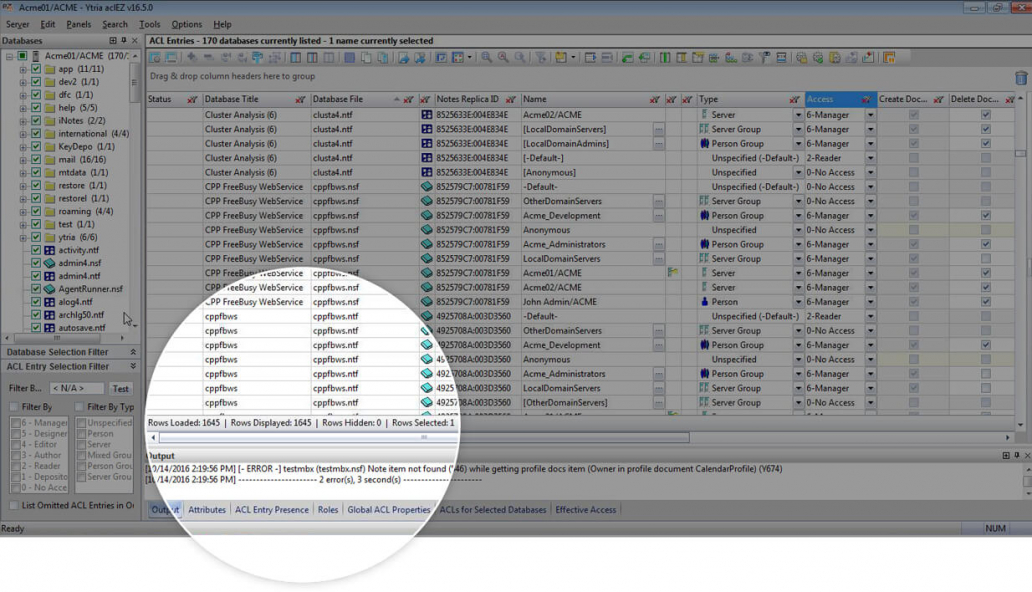Click the orange layout icon at toolbar end
The image size is (1032, 592).
tap(889, 58)
